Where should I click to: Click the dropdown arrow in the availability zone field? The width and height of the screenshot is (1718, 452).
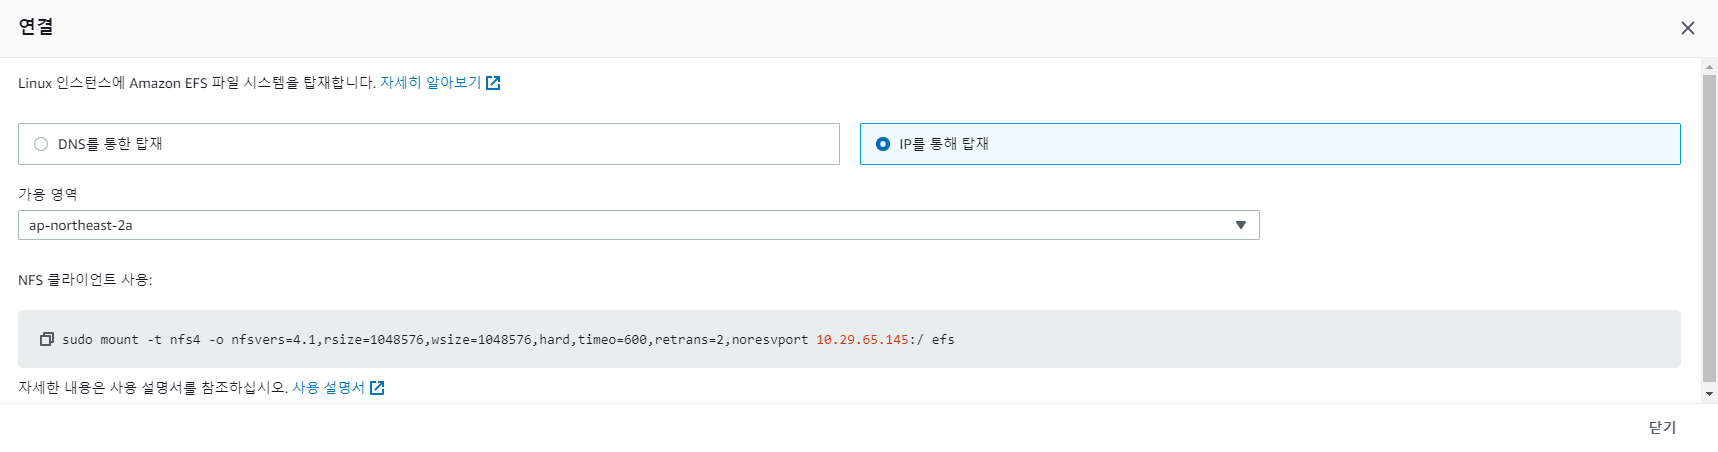click(1241, 225)
